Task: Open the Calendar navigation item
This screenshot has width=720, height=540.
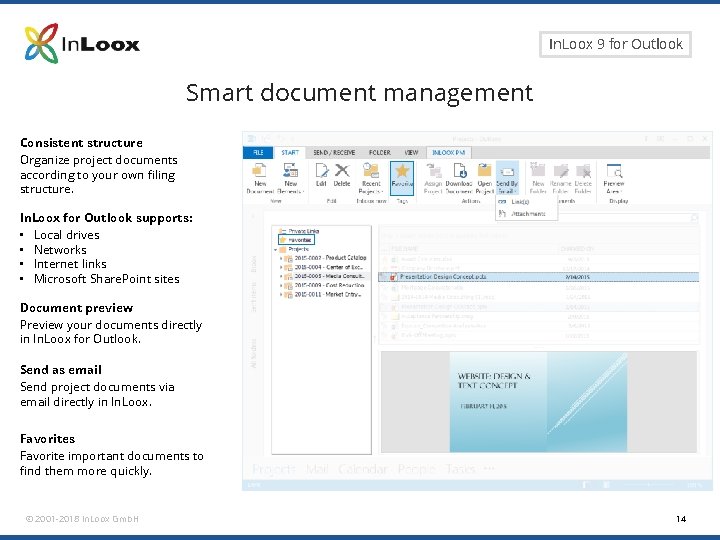Action: [x=363, y=469]
